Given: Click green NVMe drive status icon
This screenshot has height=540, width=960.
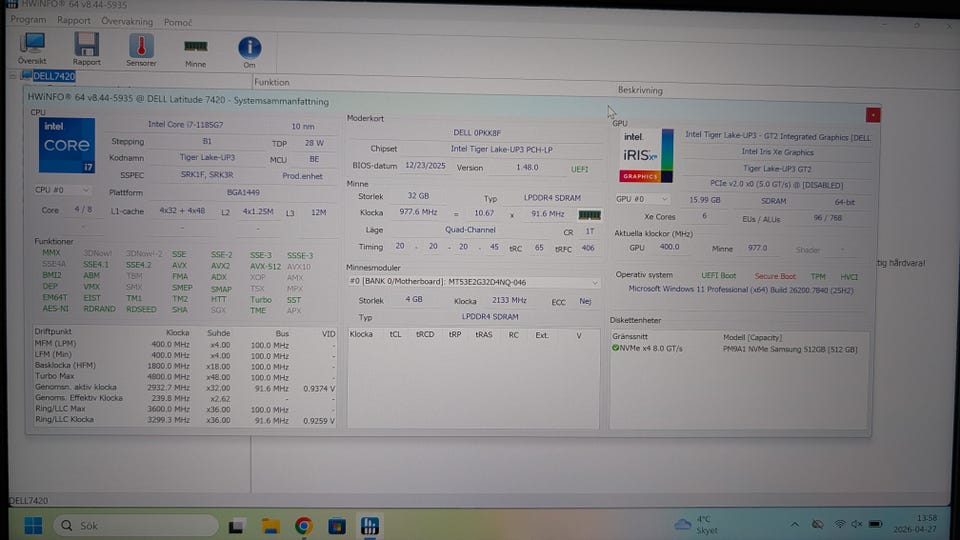Looking at the screenshot, I should (615, 348).
